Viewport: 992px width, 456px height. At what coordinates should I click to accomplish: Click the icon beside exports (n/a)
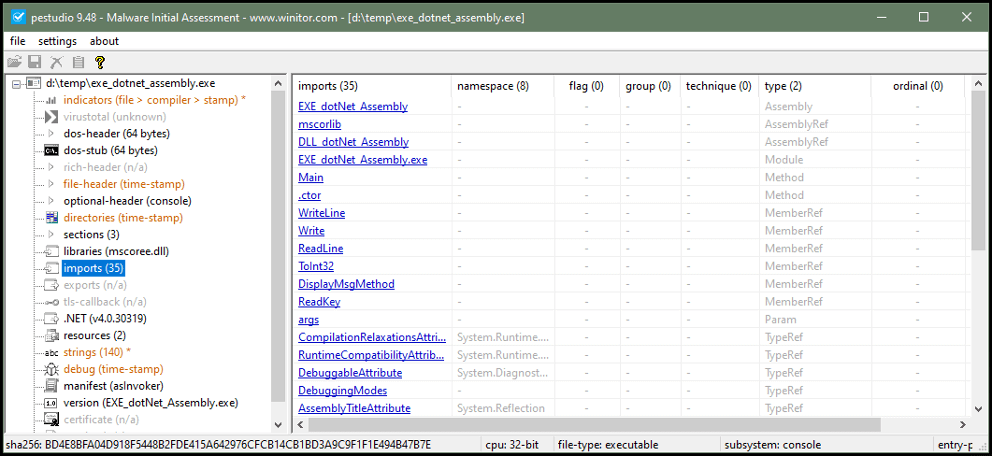[x=51, y=285]
